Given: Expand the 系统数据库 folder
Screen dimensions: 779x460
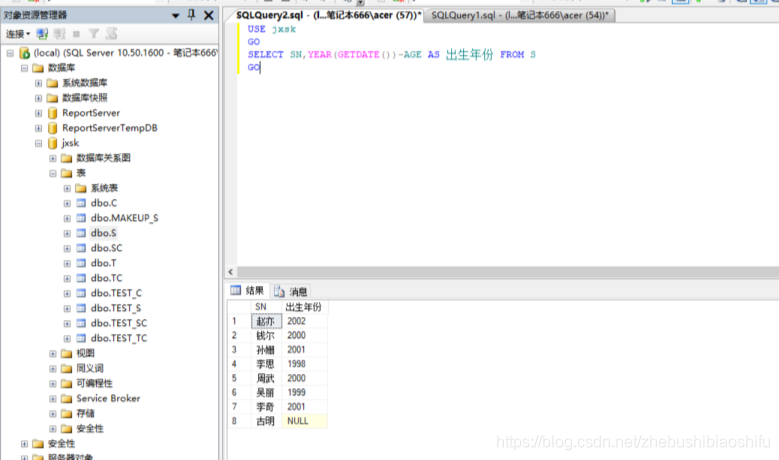Looking at the screenshot, I should (x=38, y=83).
